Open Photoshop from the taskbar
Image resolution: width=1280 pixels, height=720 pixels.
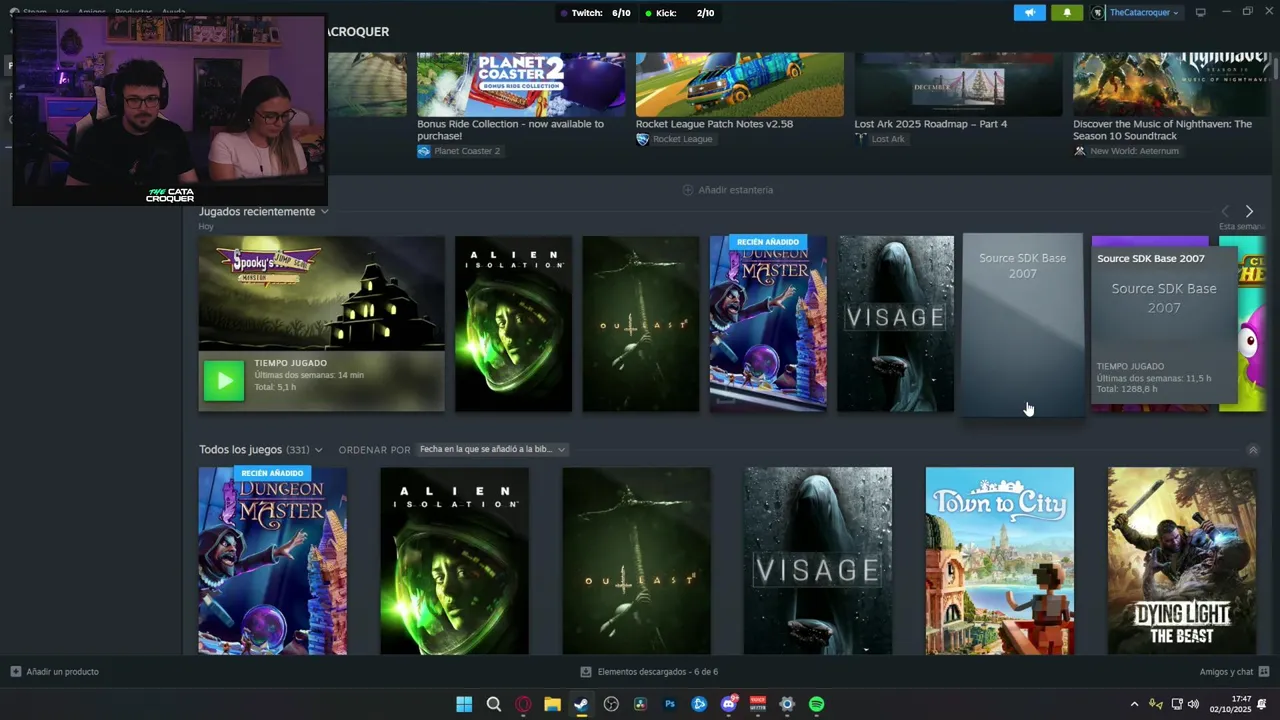670,704
